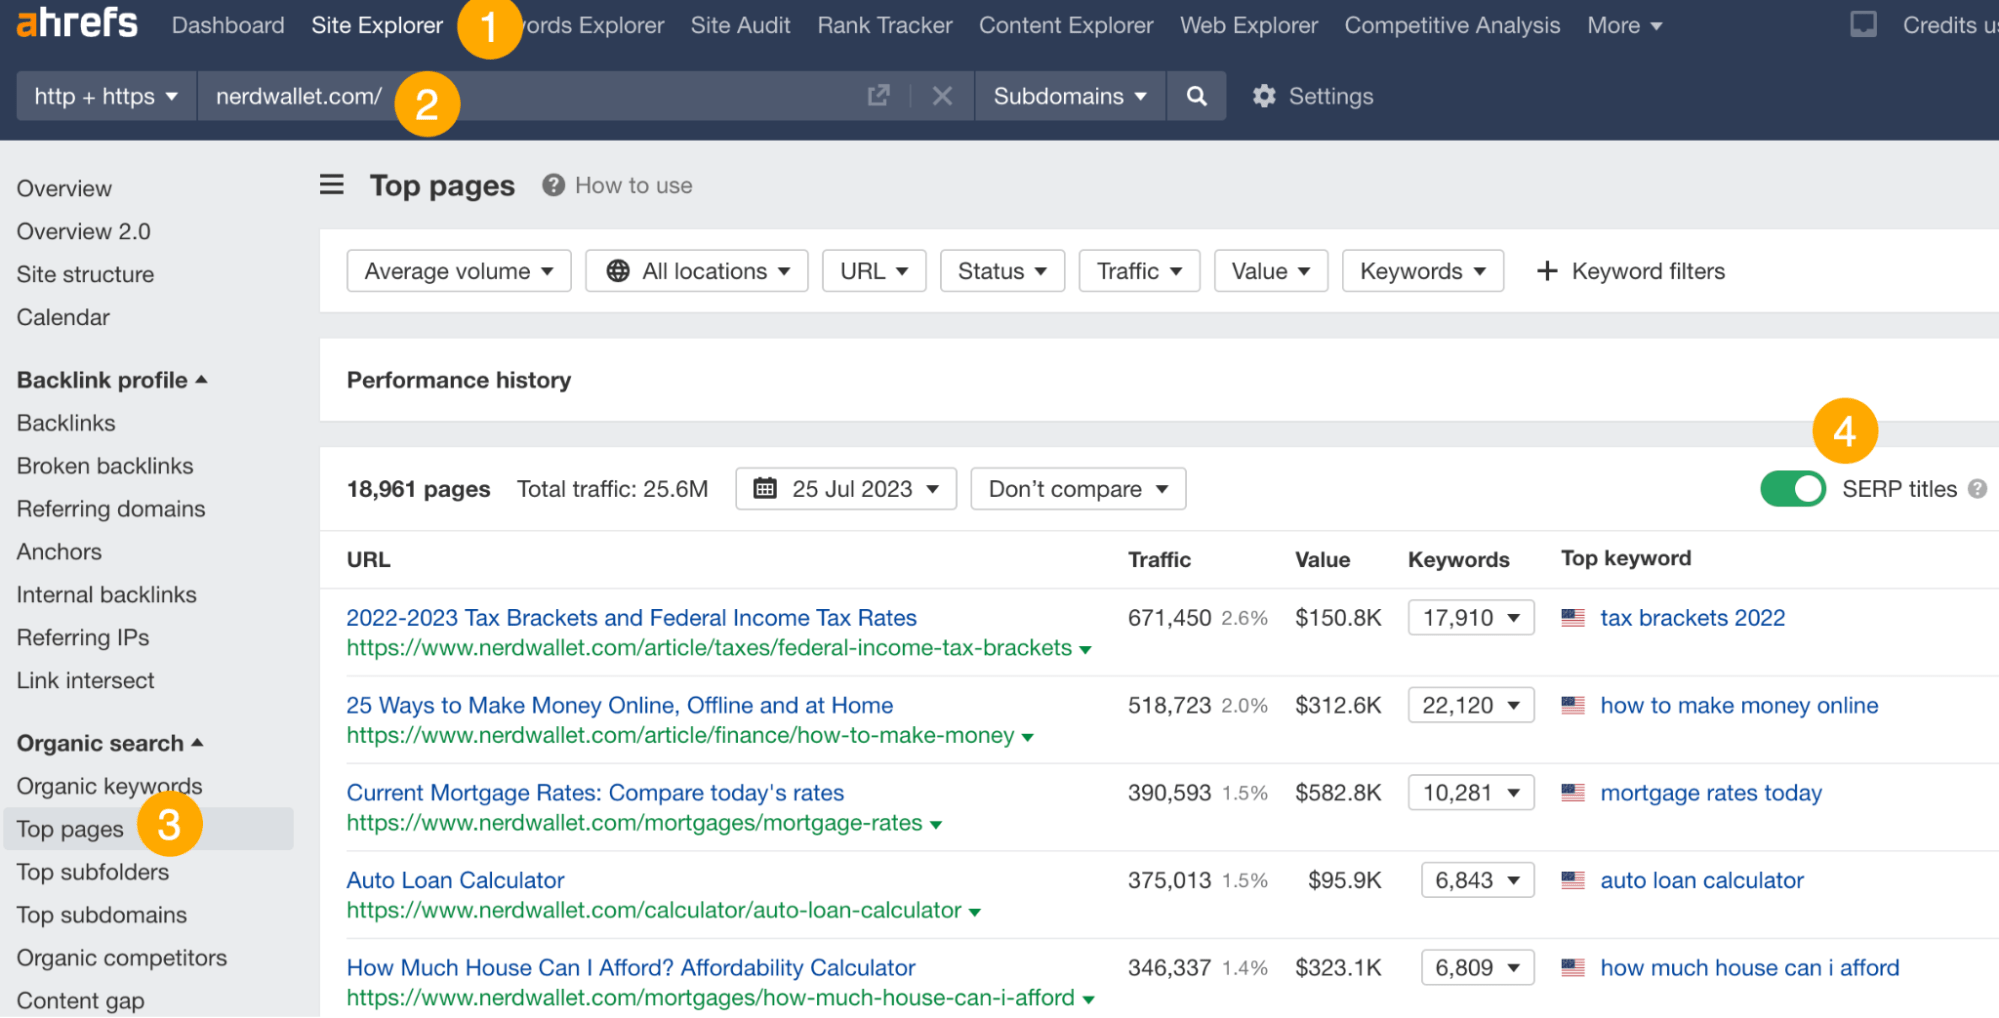
Task: Click the globe icon in All locations filter
Action: click(618, 270)
